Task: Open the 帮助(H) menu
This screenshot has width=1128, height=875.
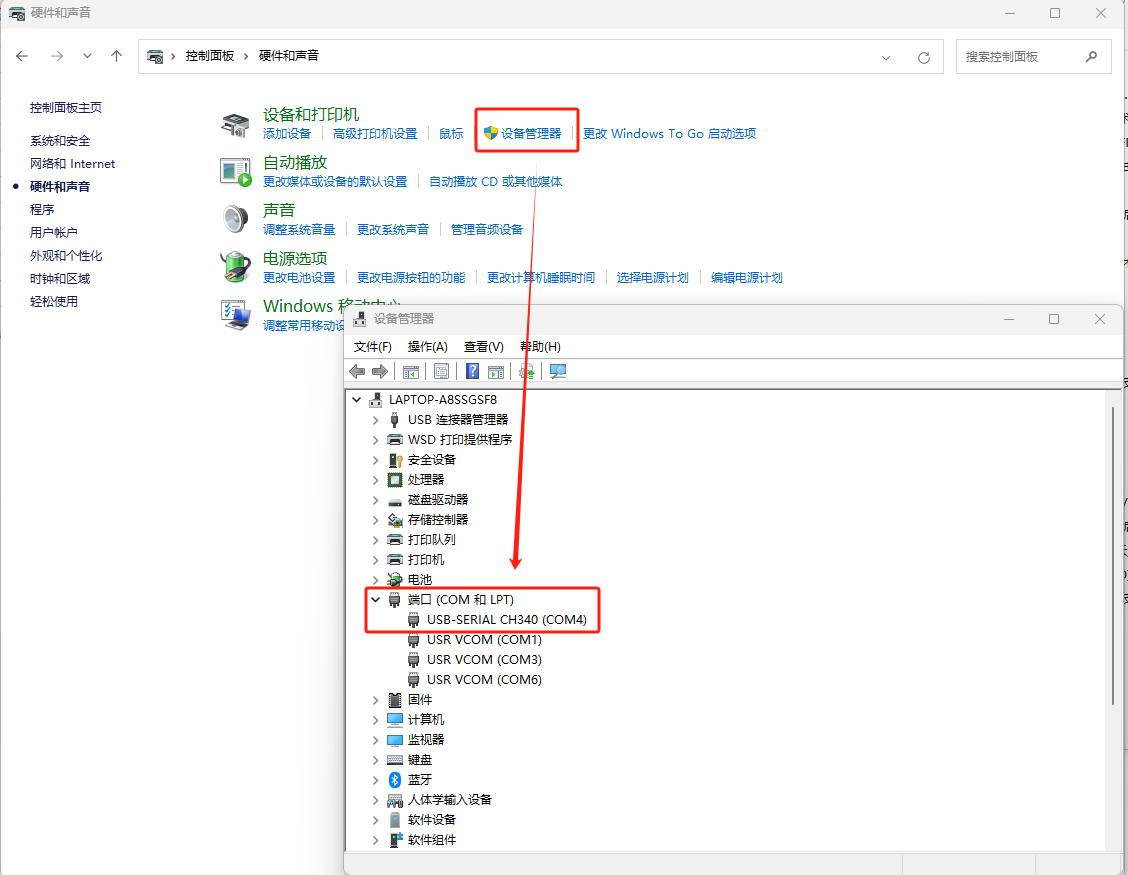Action: (540, 347)
